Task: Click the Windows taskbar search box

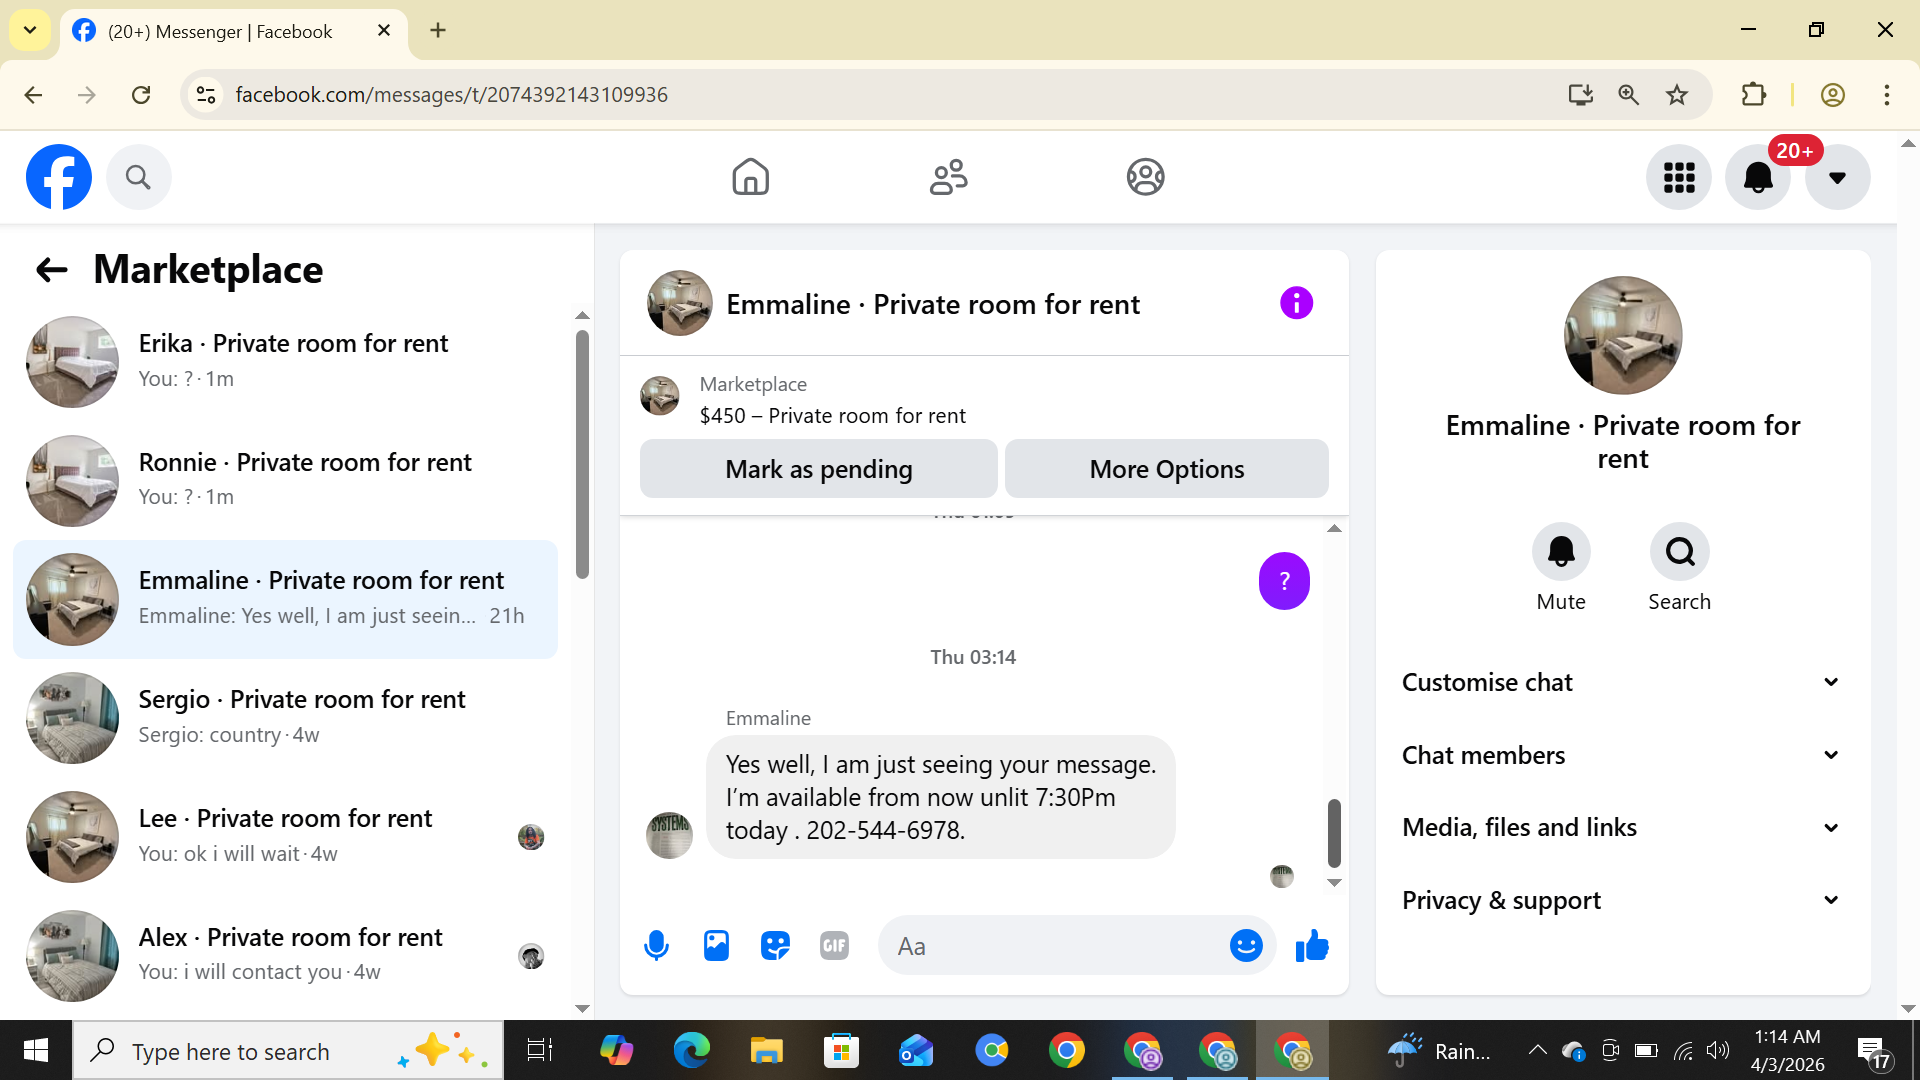Action: coord(288,1050)
